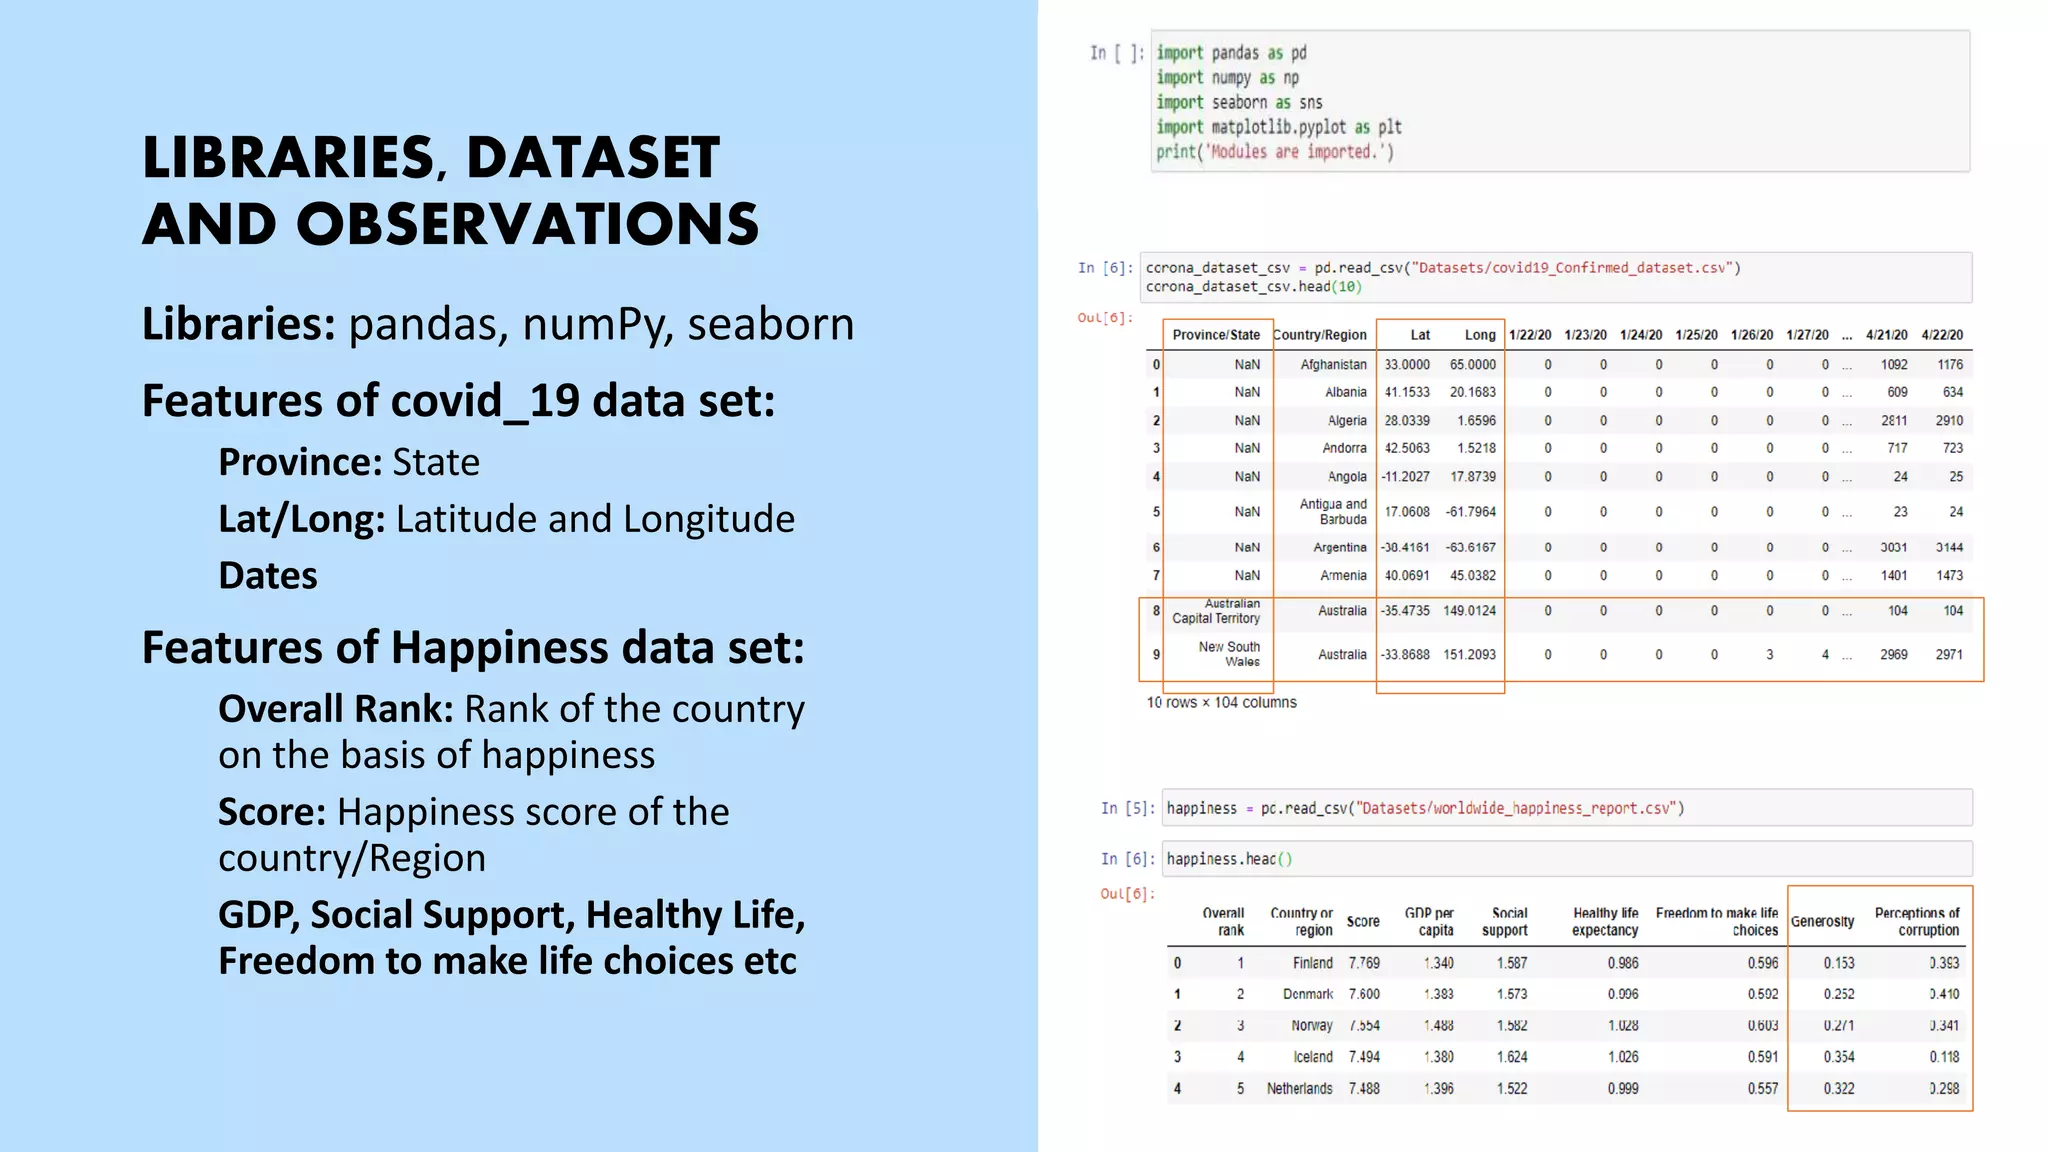Select the 'Country/Region' column header
This screenshot has height=1152, width=2048.
[x=1320, y=335]
